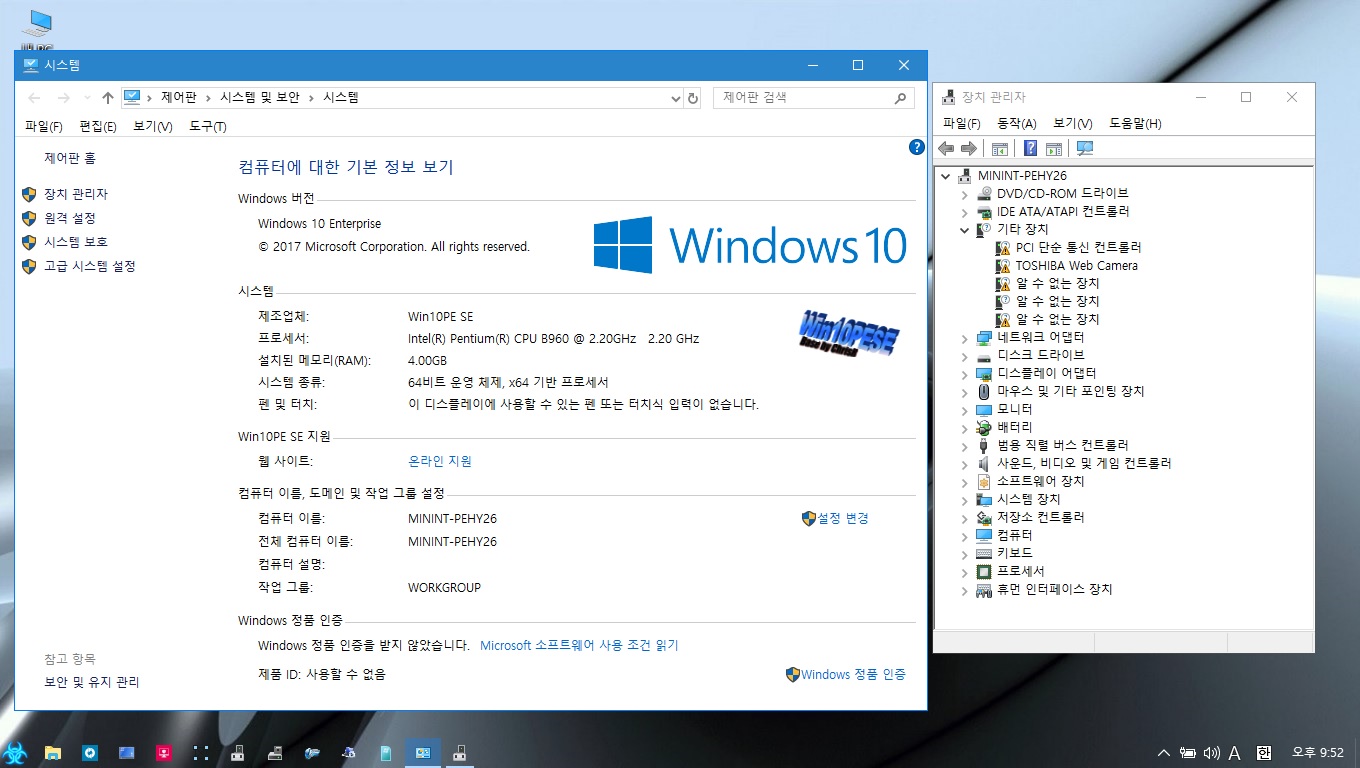Open 파일(F) menu in System window
Image resolution: width=1360 pixels, height=768 pixels.
[x=43, y=127]
